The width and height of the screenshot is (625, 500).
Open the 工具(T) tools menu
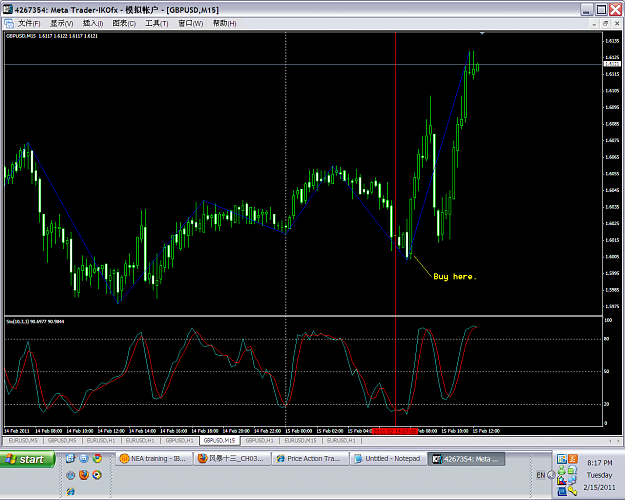pyautogui.click(x=157, y=24)
